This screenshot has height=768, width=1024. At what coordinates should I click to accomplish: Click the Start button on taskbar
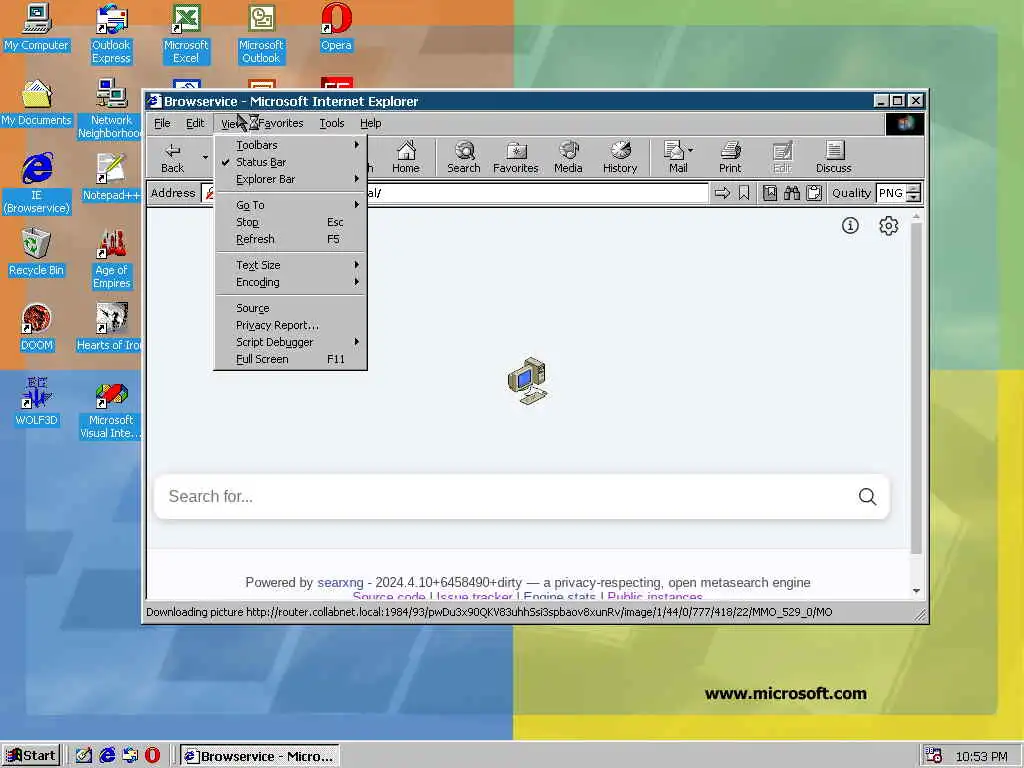pyautogui.click(x=31, y=756)
